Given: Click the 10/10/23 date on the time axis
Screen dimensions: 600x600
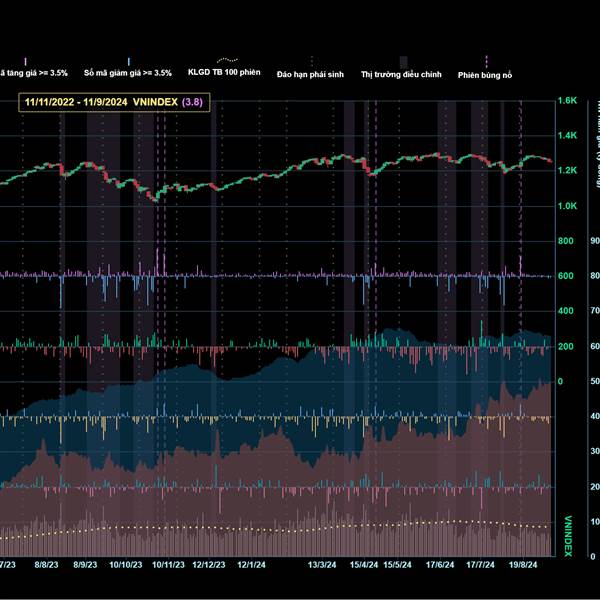Looking at the screenshot, I should (126, 565).
